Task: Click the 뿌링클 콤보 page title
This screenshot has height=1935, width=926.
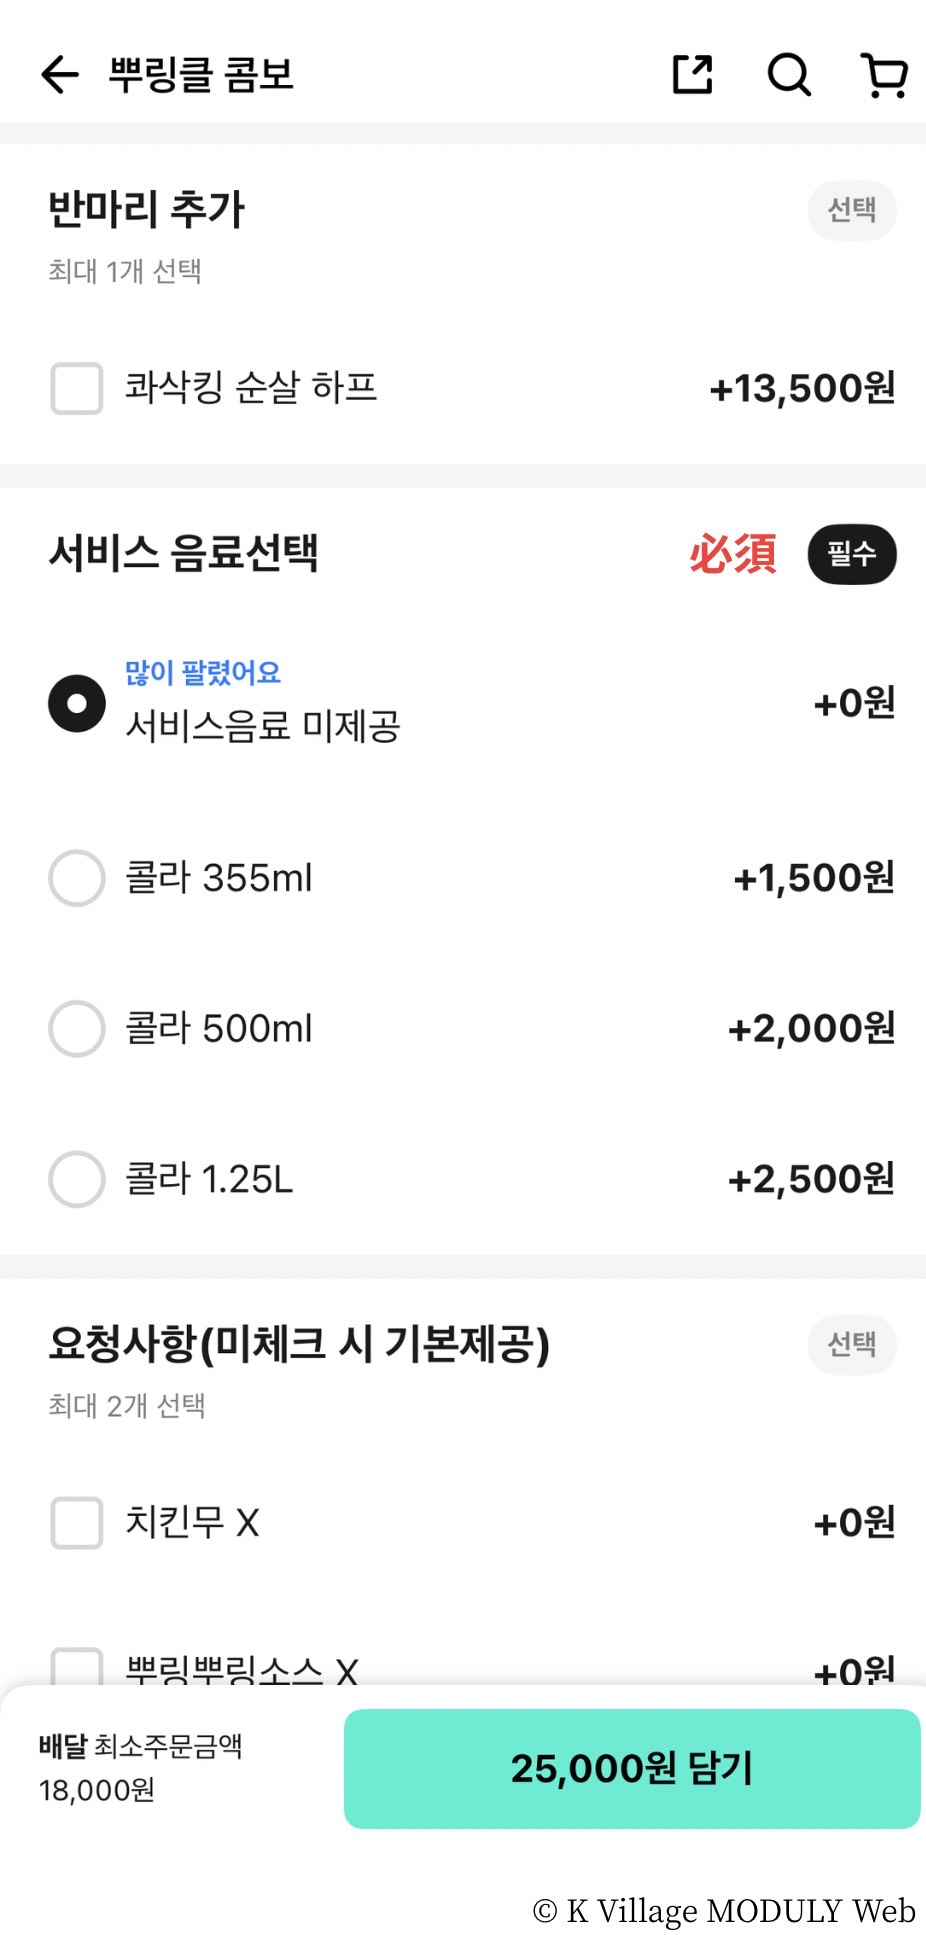Action: (x=201, y=75)
